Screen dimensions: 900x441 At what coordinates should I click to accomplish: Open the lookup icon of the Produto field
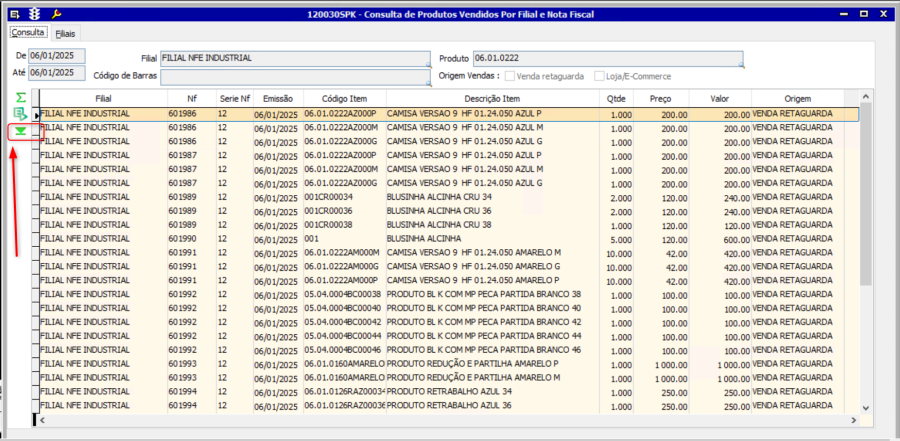pos(741,65)
